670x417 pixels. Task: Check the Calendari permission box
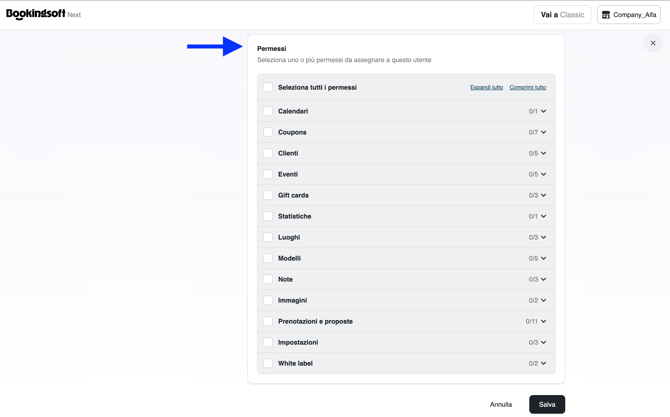pos(268,111)
